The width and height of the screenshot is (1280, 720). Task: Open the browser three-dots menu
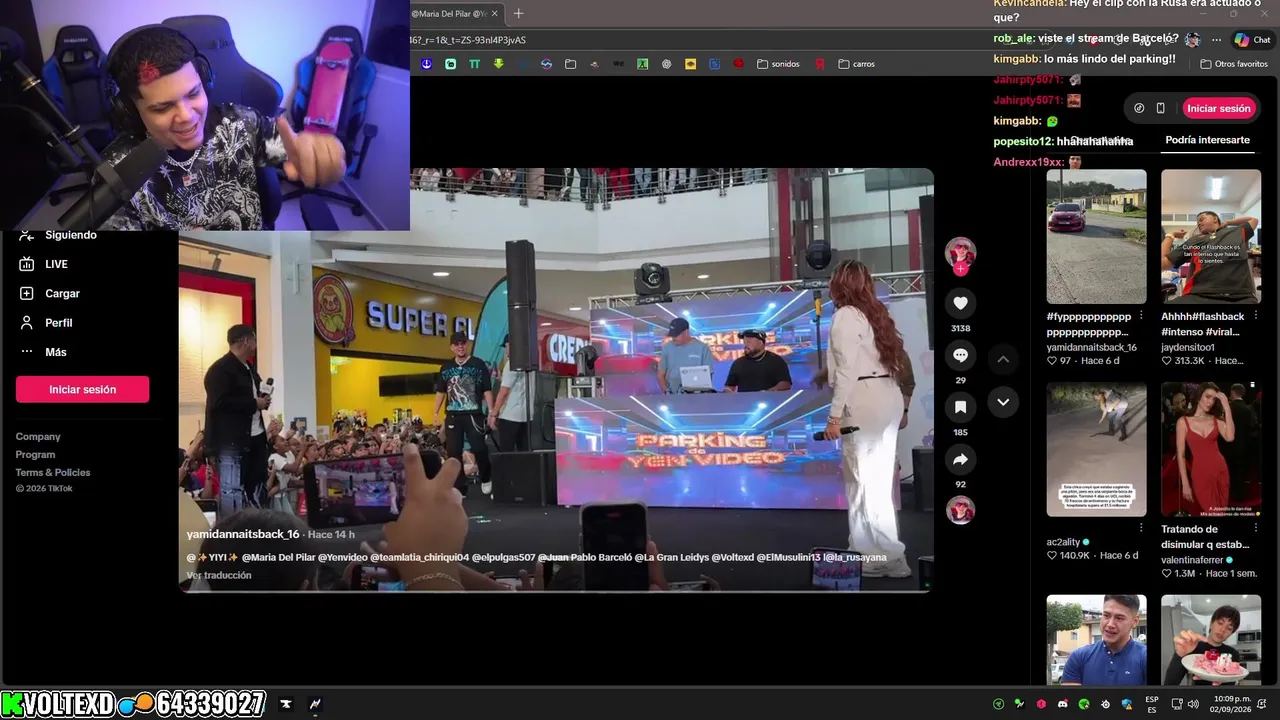point(1216,40)
